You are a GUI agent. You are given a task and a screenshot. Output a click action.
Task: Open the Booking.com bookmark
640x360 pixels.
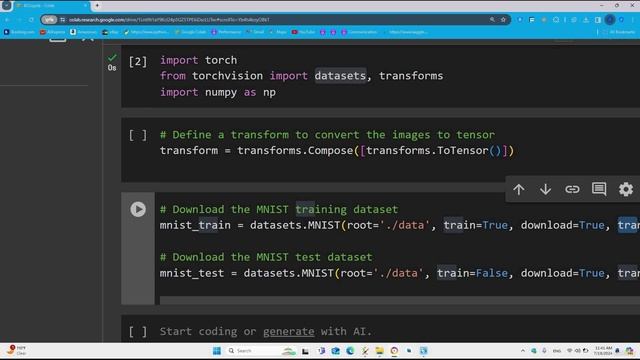click(19, 32)
